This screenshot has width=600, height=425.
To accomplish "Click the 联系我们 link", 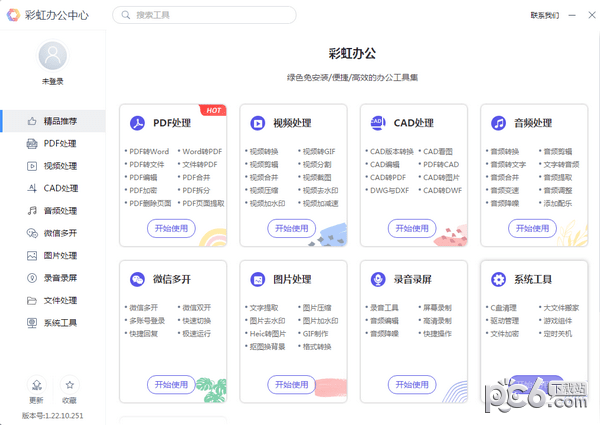I will [545, 15].
